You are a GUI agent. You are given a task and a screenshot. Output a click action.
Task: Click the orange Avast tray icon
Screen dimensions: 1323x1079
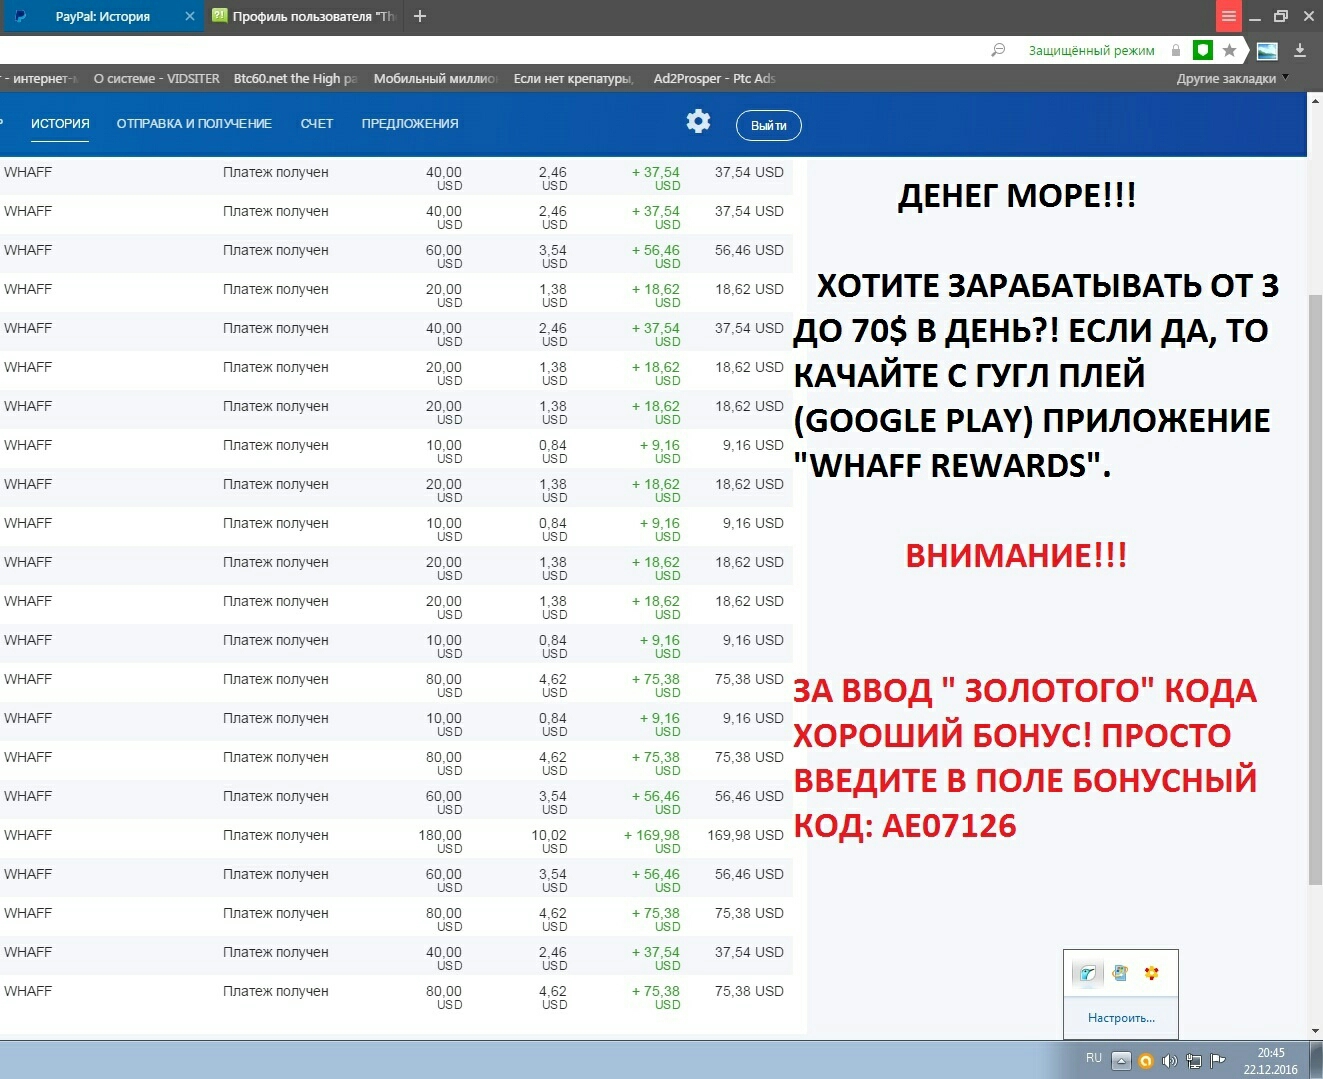(x=1146, y=1061)
